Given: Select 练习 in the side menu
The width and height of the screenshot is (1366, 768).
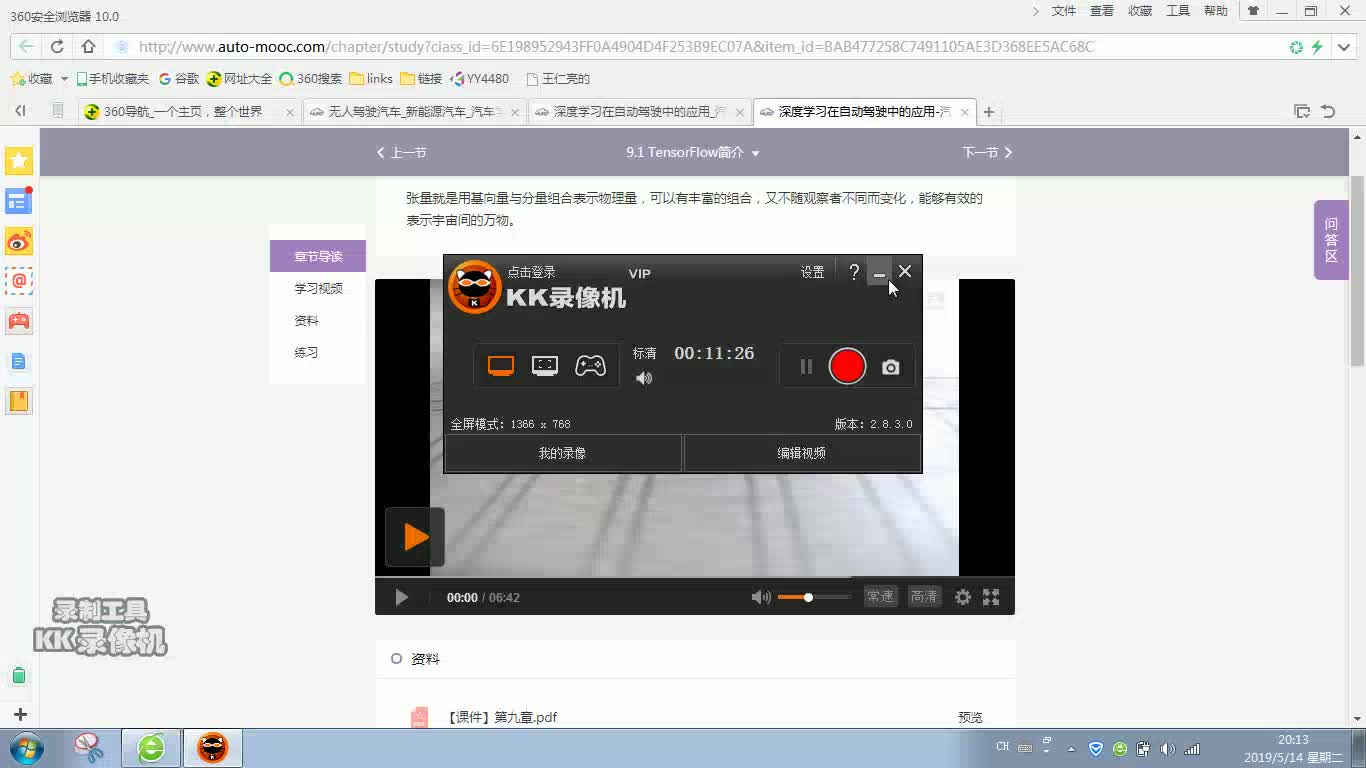Looking at the screenshot, I should [306, 352].
